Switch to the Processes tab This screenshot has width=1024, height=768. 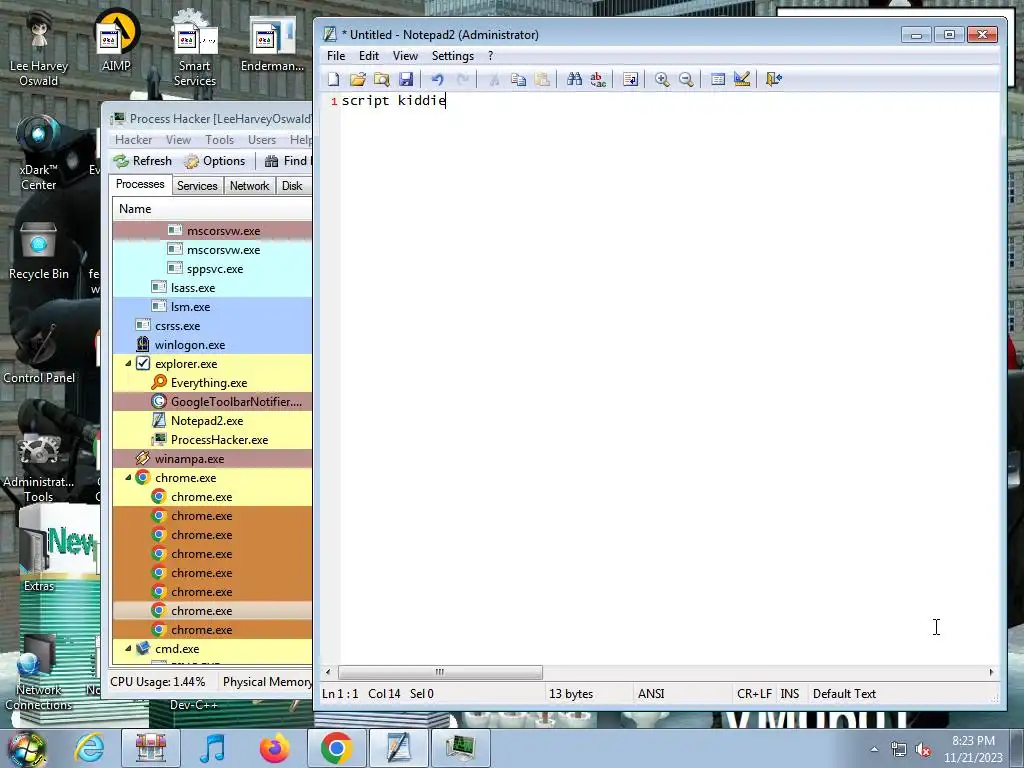(x=140, y=184)
